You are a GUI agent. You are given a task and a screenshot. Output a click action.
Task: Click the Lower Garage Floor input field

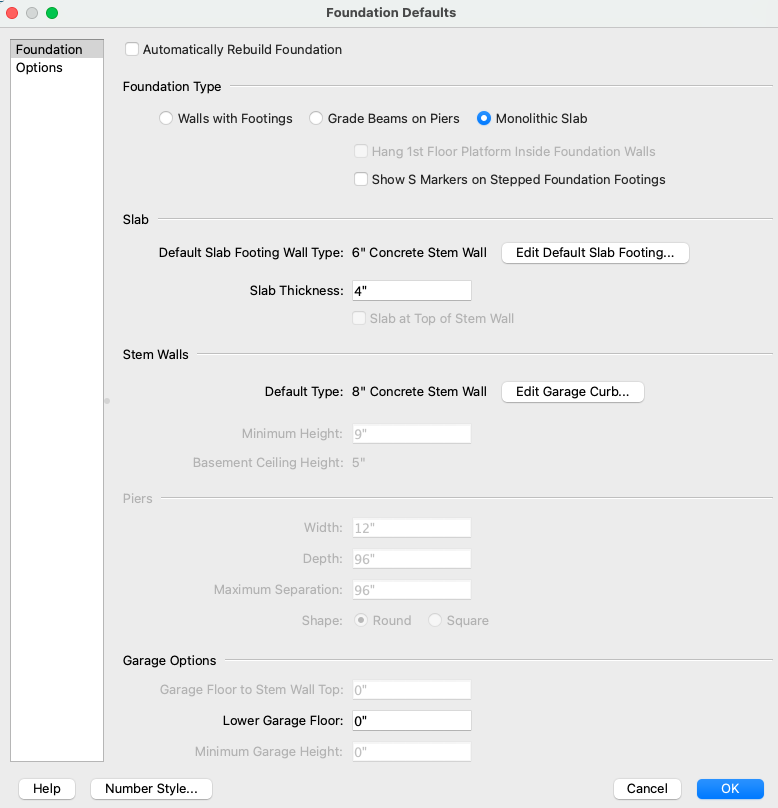pyautogui.click(x=410, y=721)
